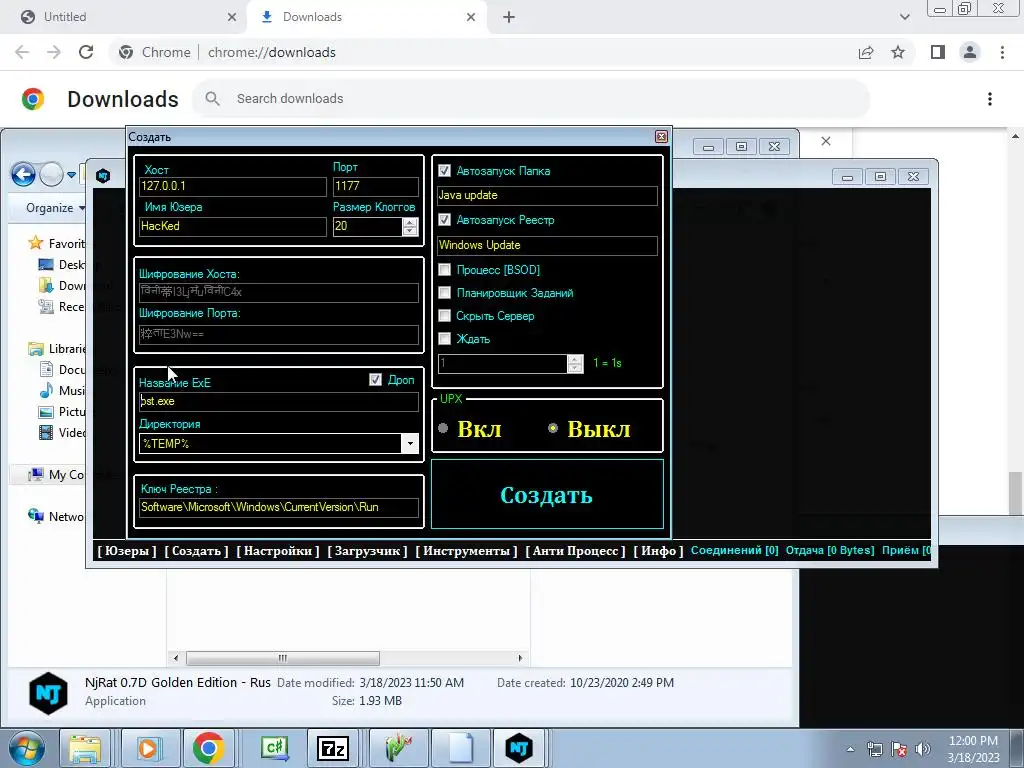
Task: Show hidden system tray icons
Action: click(850, 749)
